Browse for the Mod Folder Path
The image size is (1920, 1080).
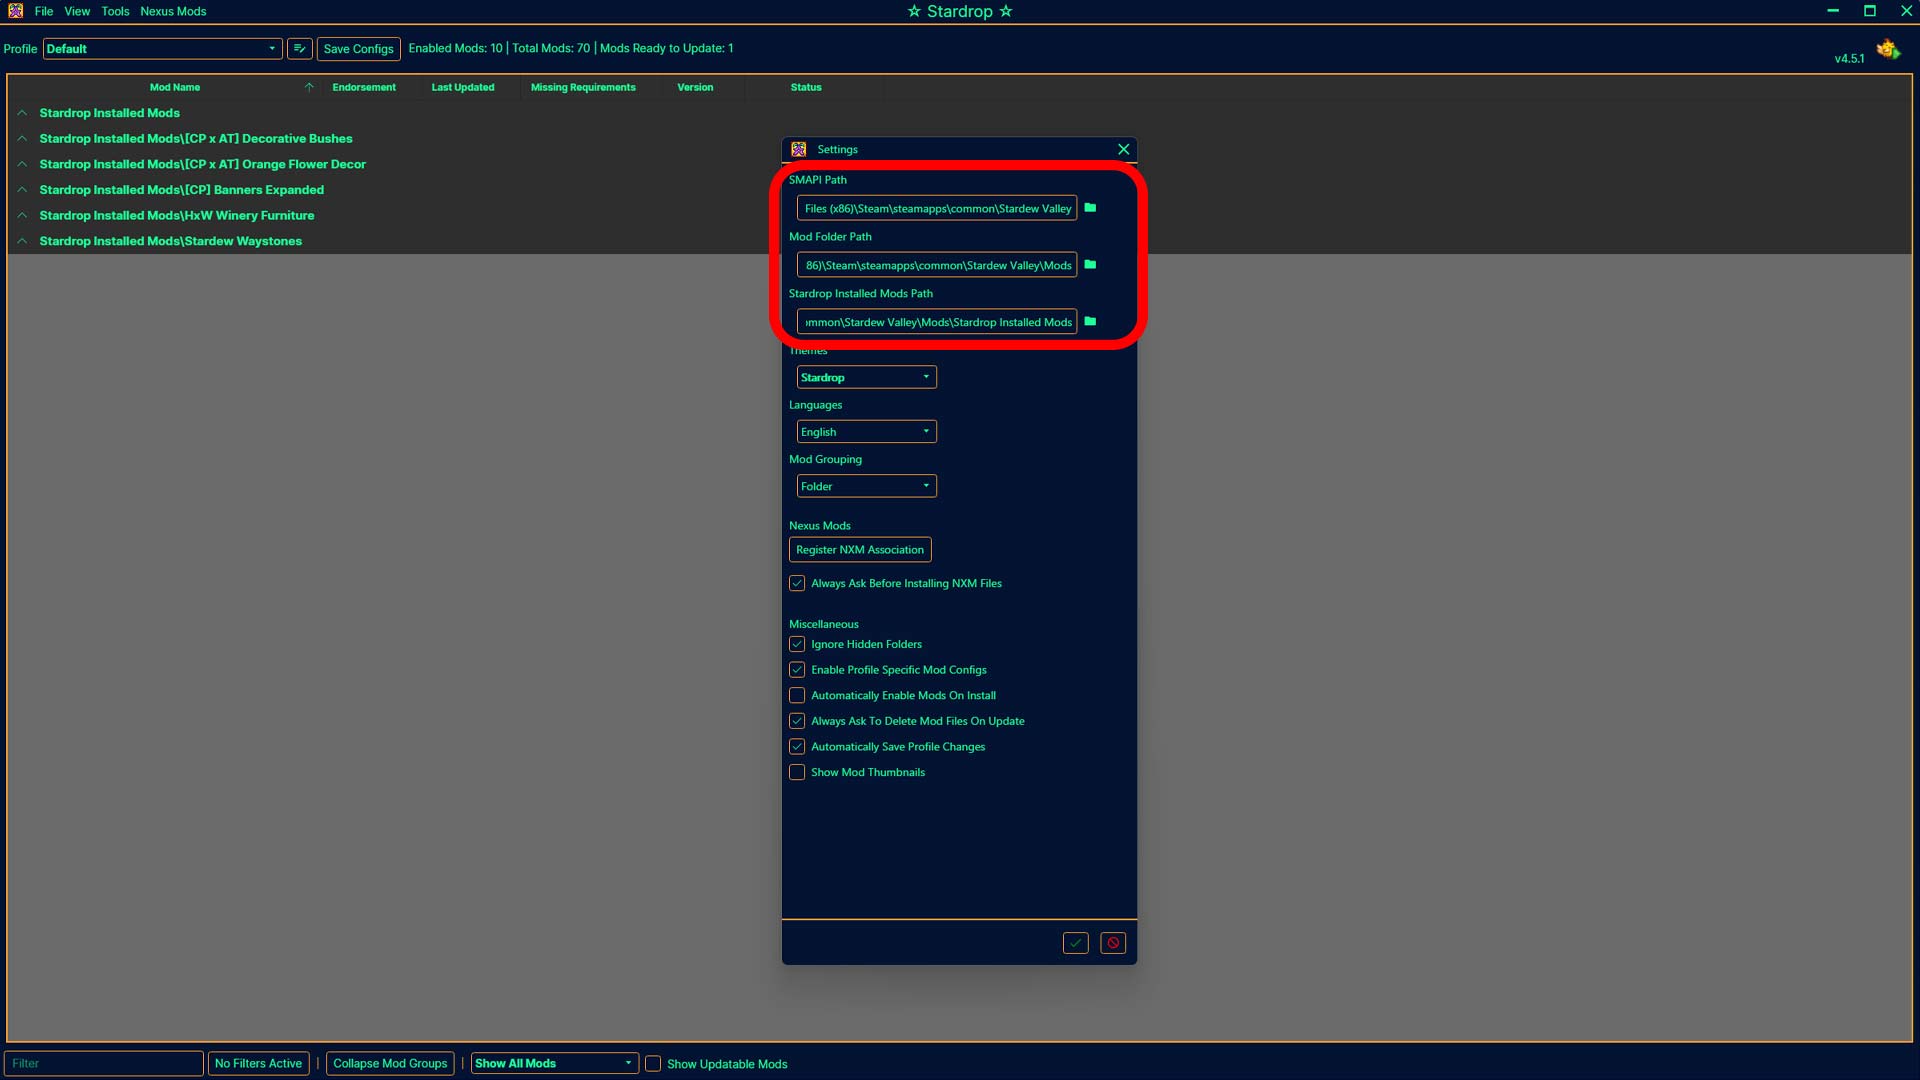point(1091,265)
